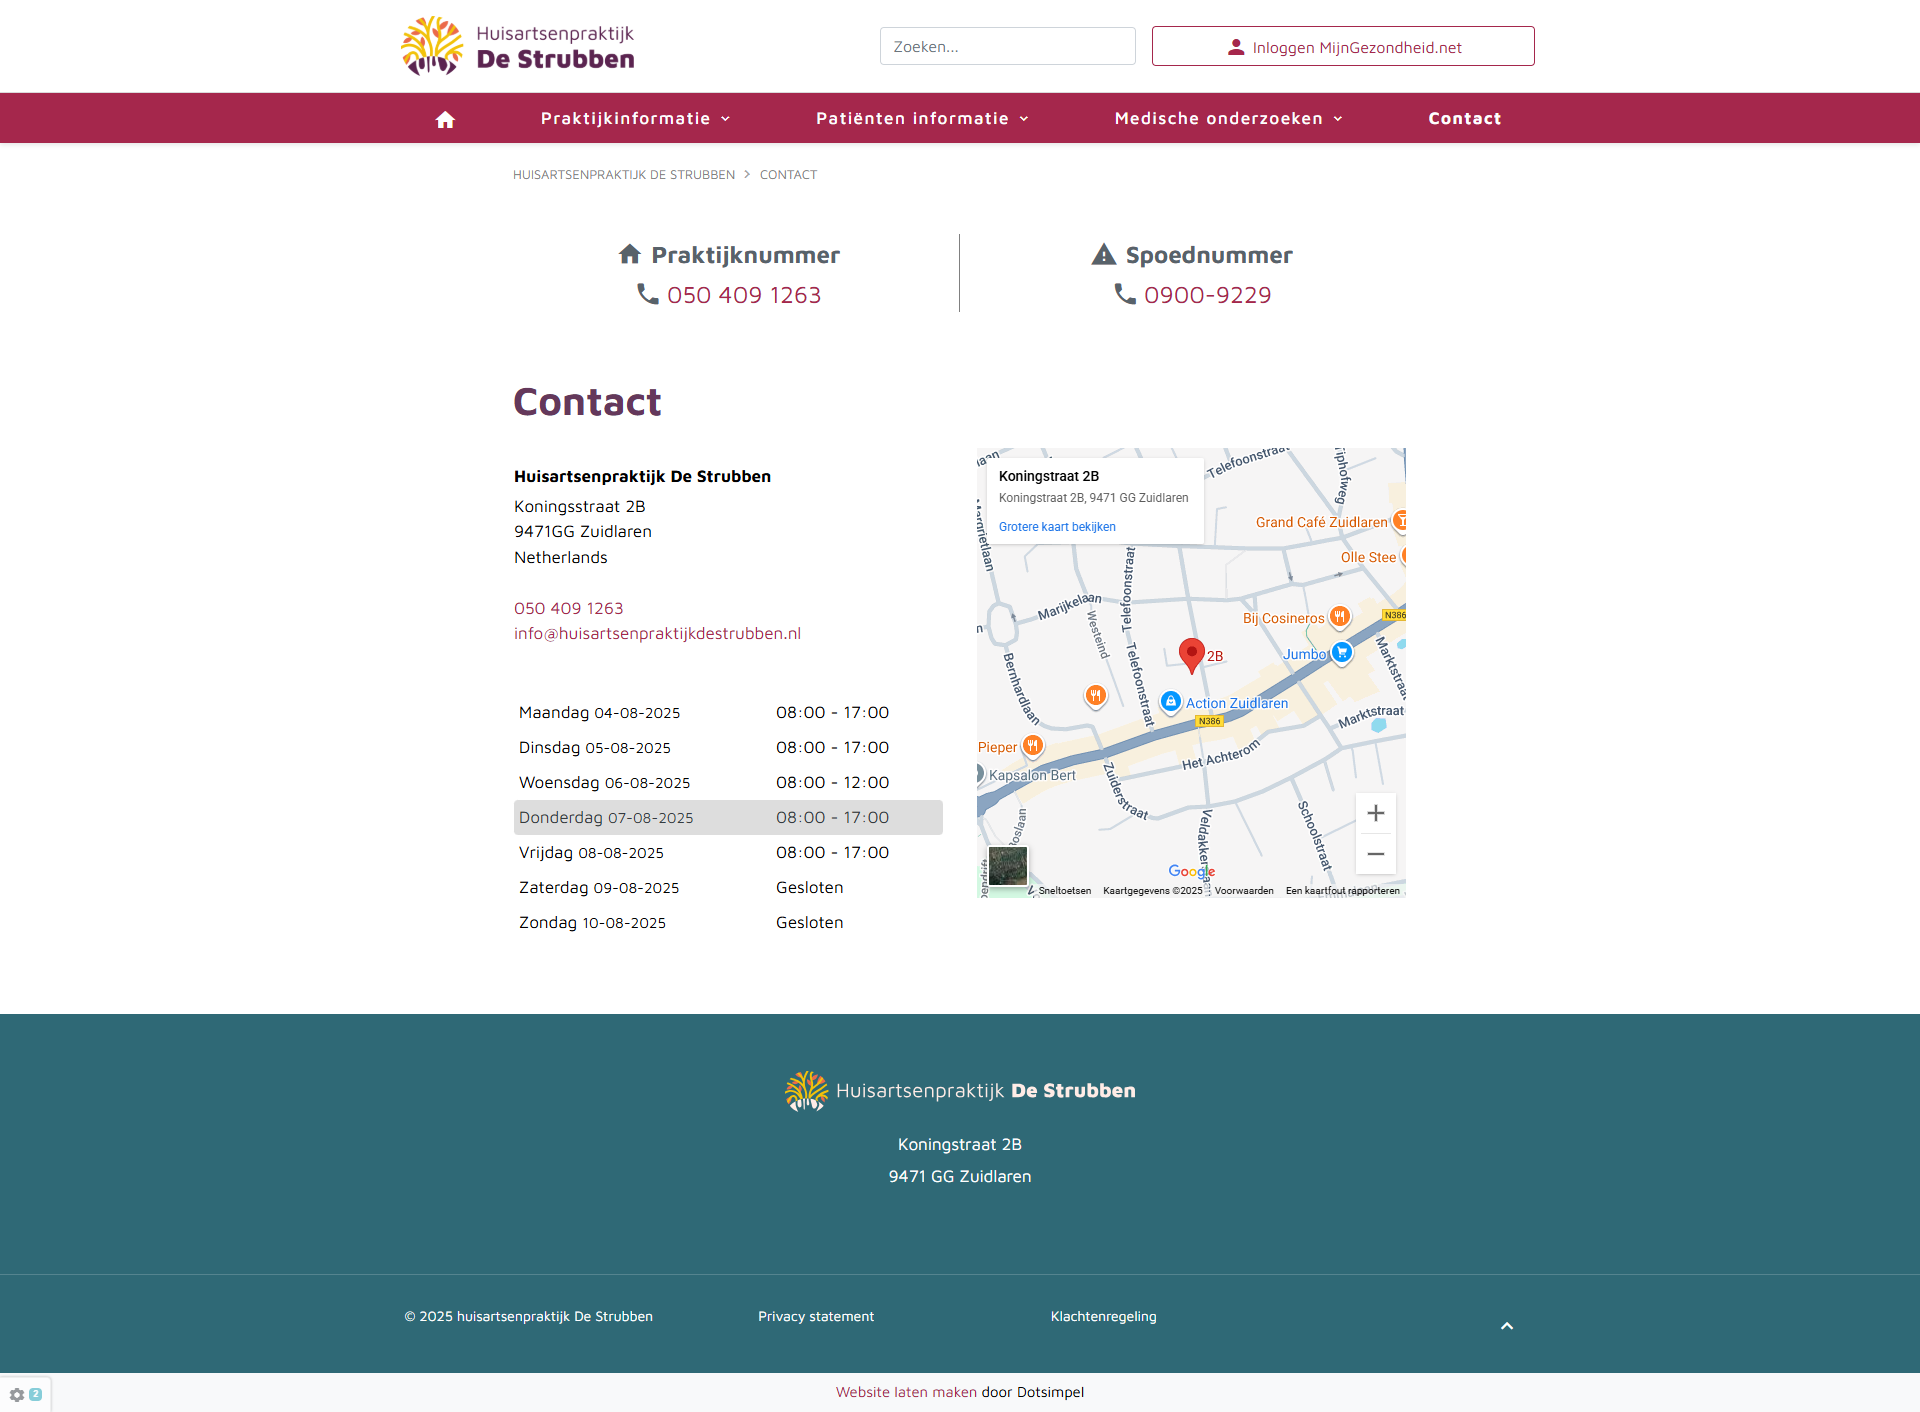1920x1412 pixels.
Task: Open the Contact menu item
Action: (x=1464, y=119)
